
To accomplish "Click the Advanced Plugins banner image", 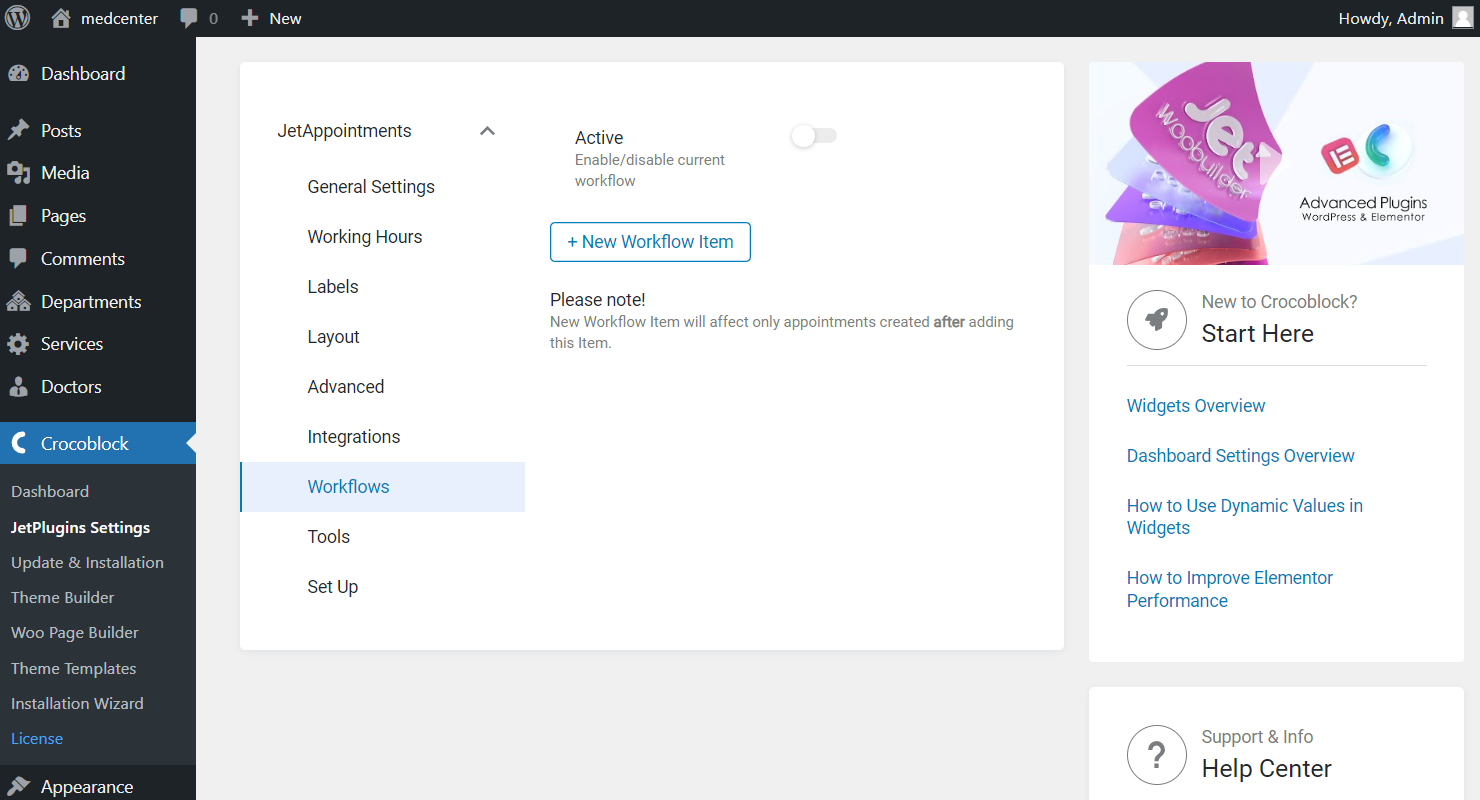I will pos(1276,164).
